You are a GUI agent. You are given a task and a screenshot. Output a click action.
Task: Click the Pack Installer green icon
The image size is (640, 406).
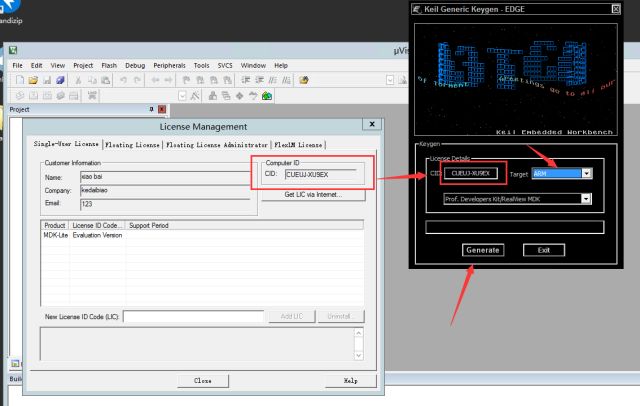pos(267,96)
